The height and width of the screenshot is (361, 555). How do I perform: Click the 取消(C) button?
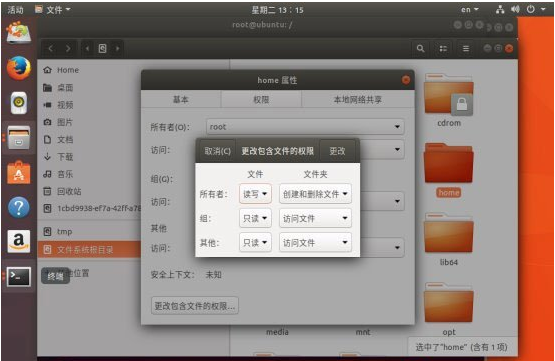217,151
